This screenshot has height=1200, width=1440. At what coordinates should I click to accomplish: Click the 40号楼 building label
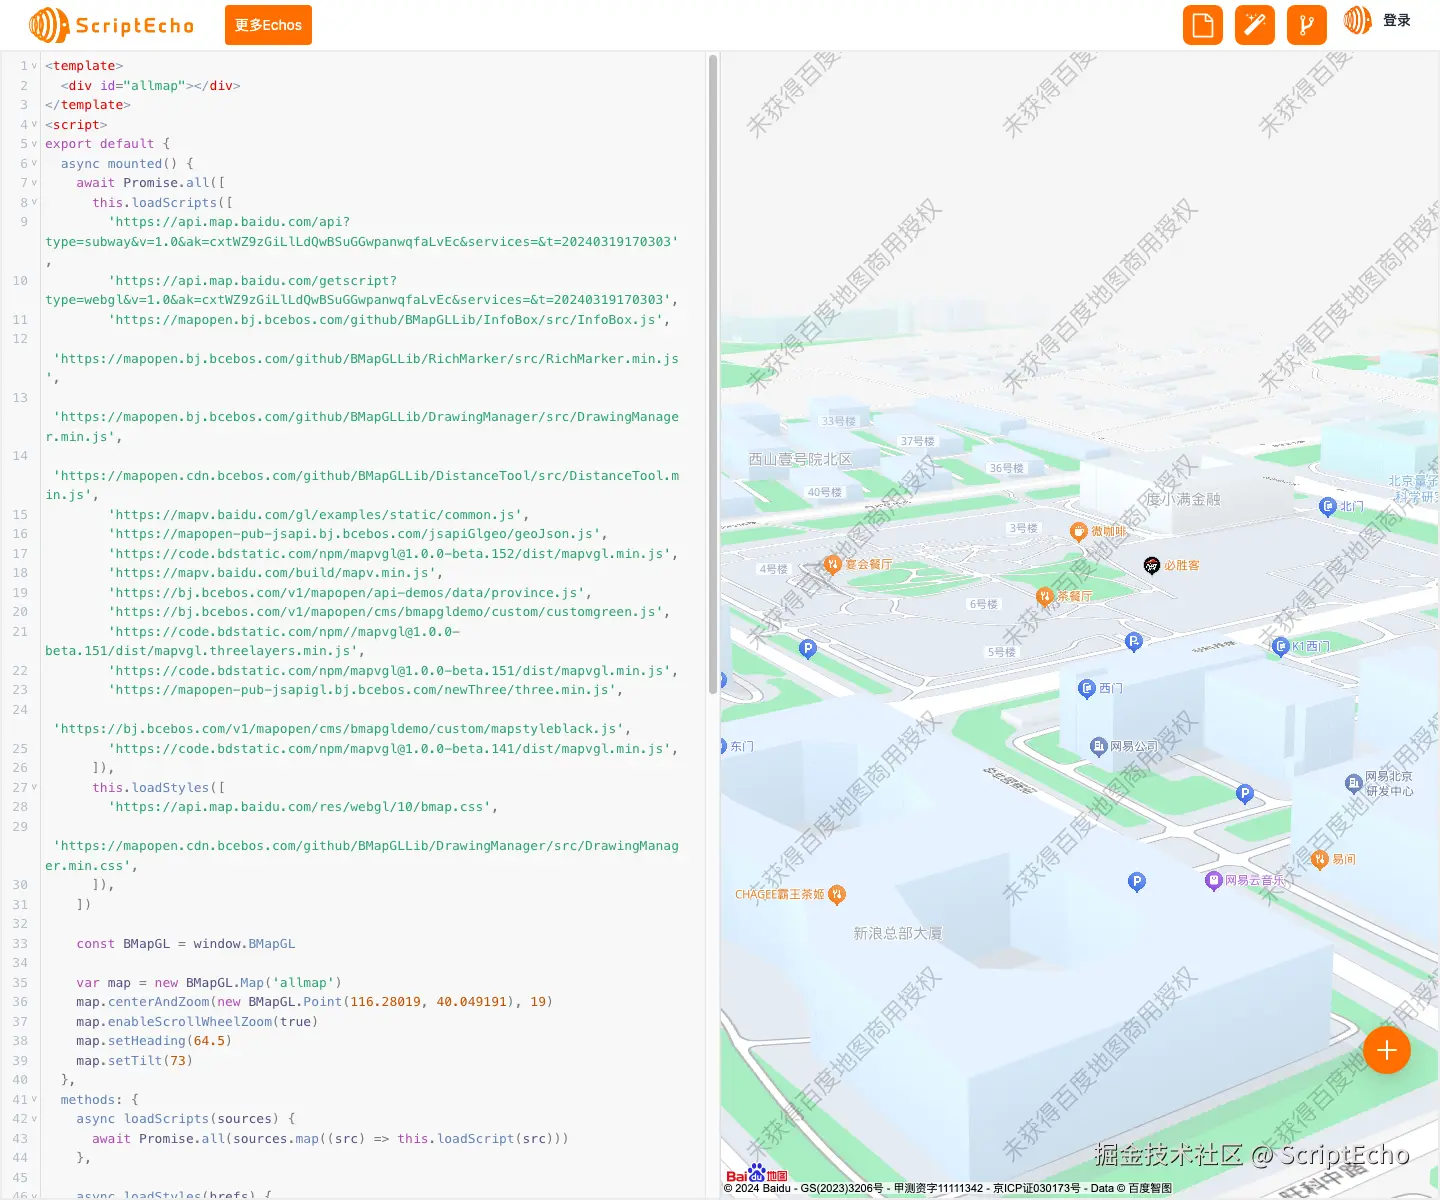(x=825, y=493)
